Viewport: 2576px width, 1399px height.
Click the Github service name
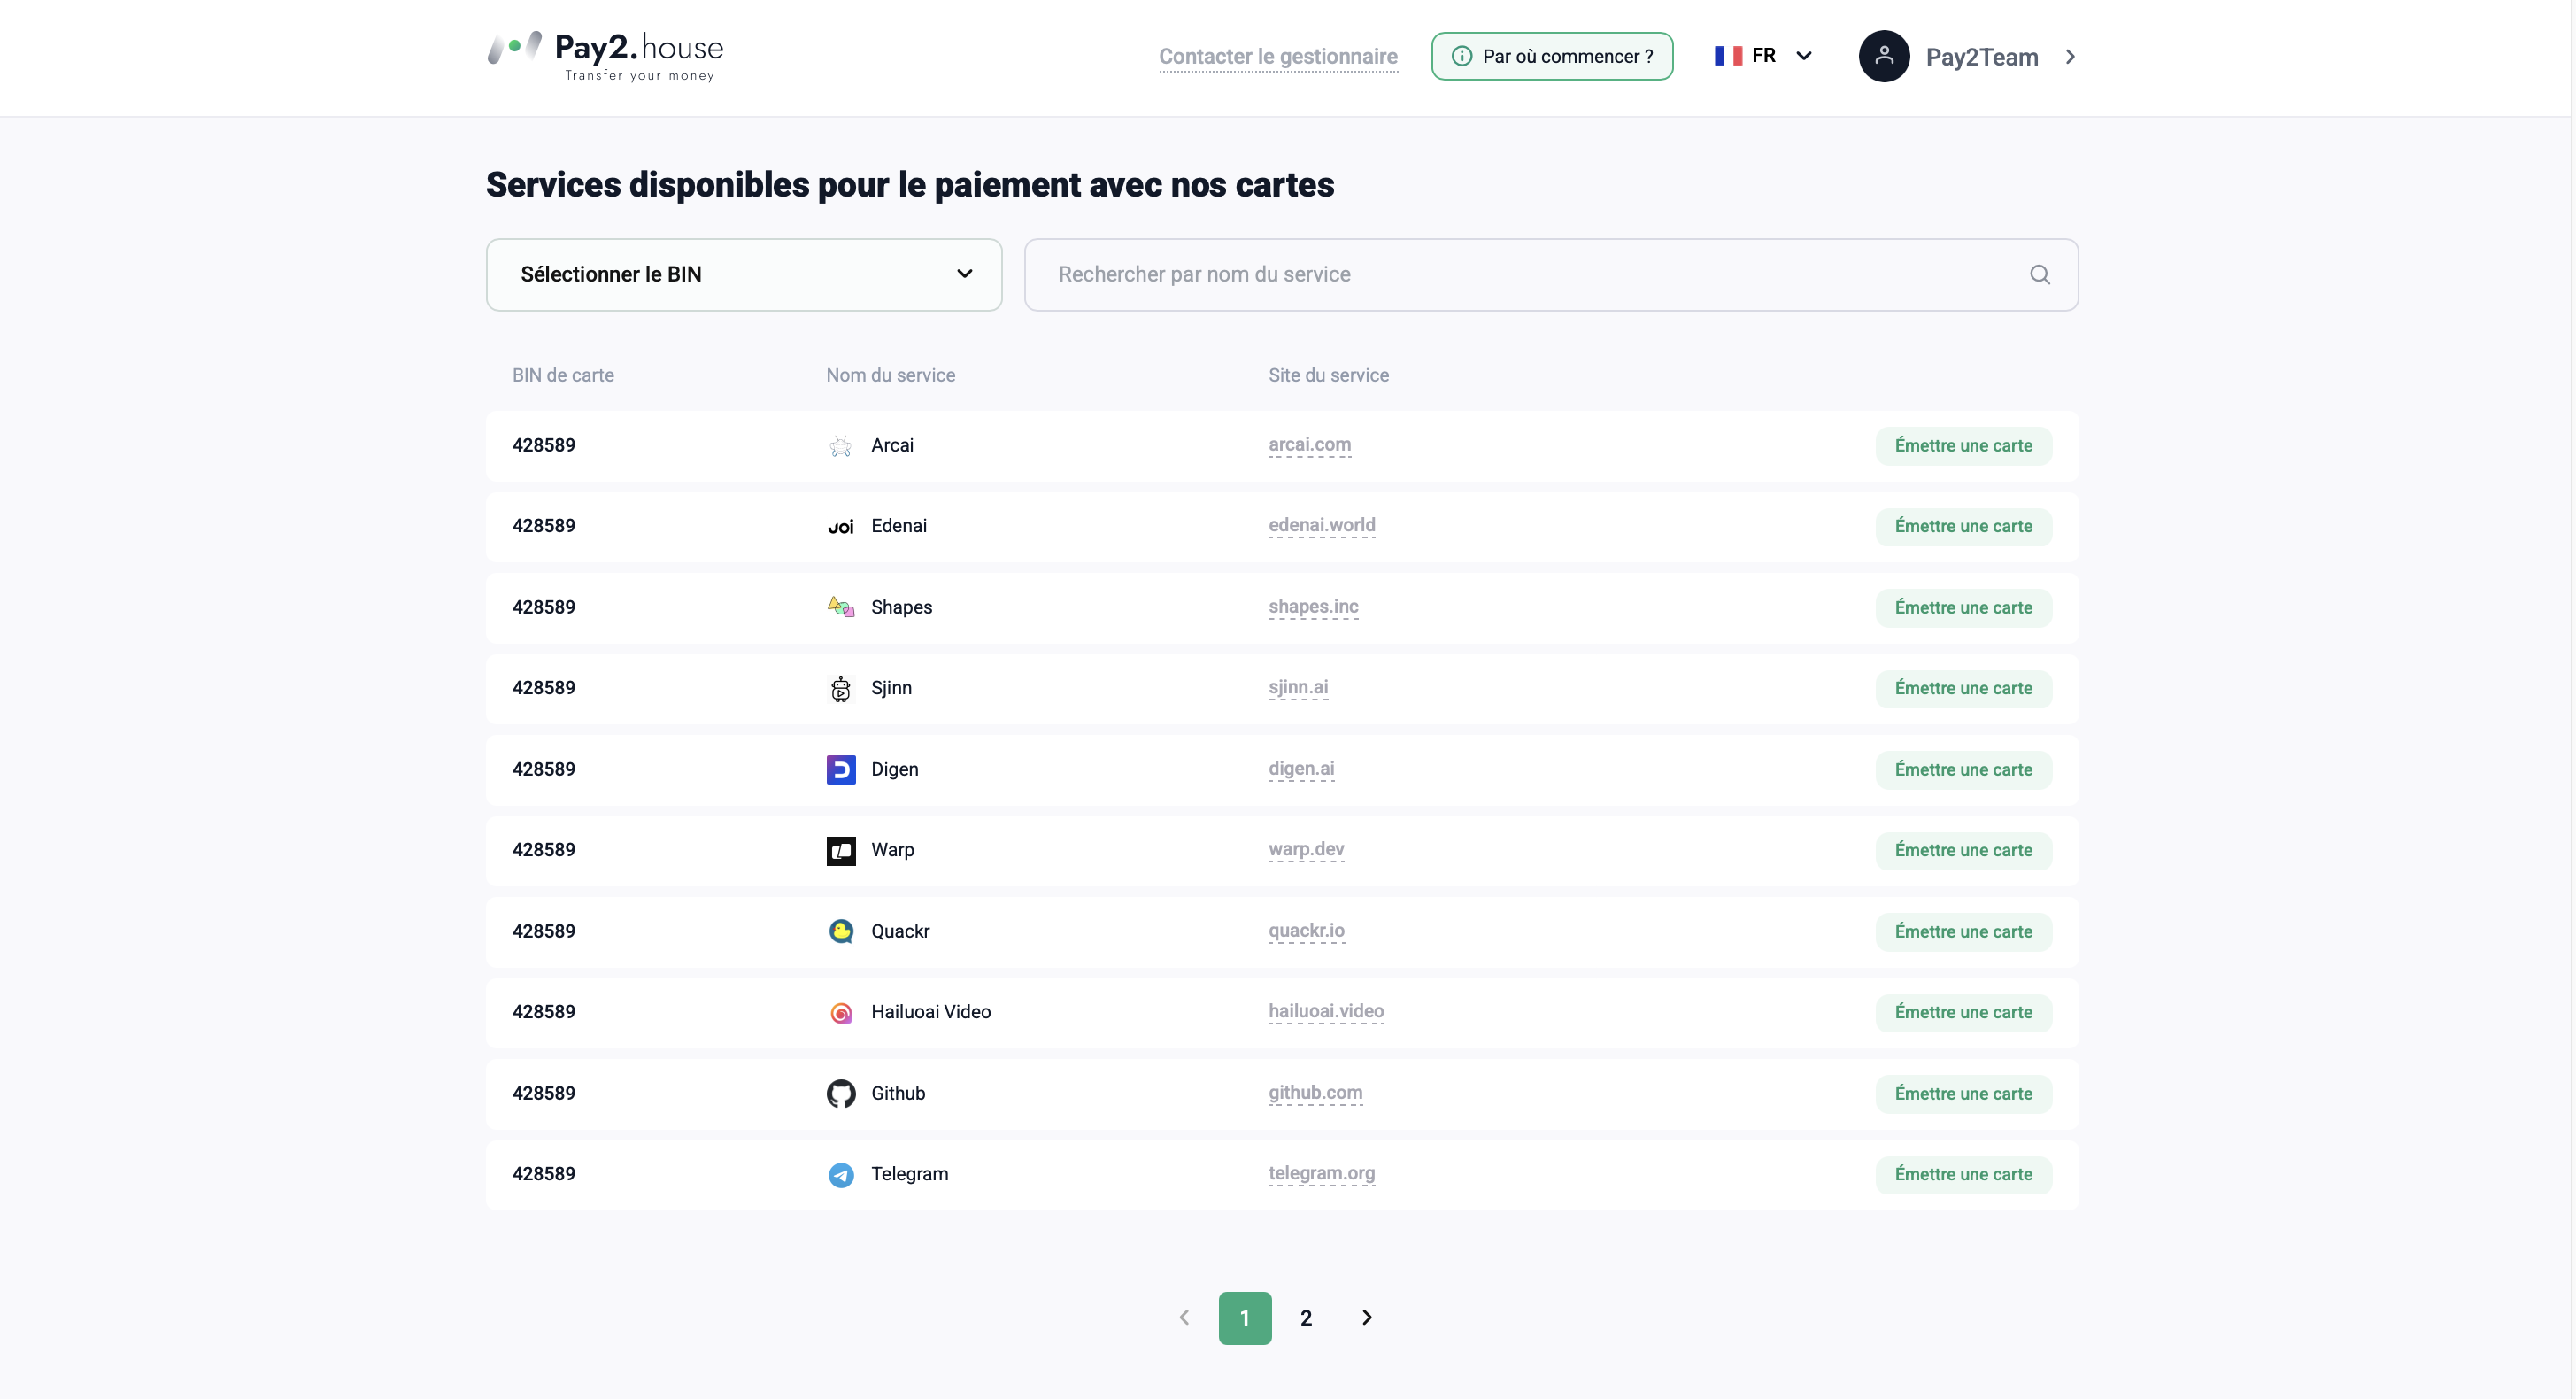point(898,1094)
